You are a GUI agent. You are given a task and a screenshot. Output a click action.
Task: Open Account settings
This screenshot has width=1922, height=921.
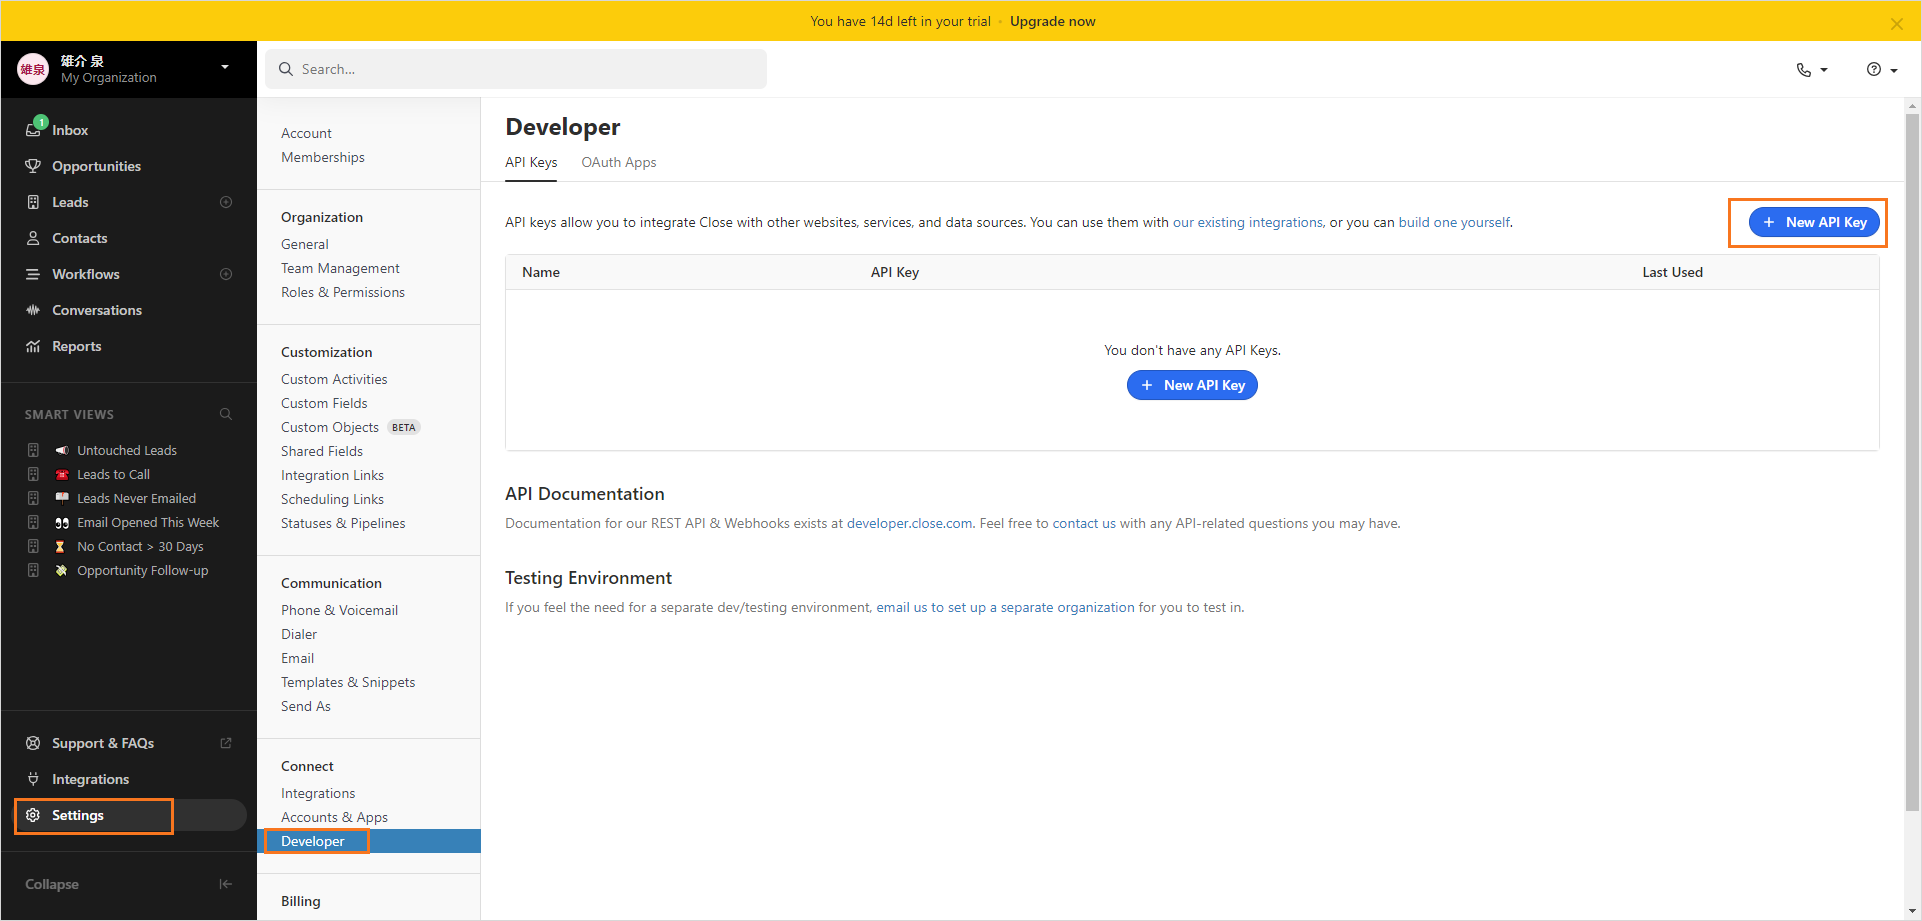click(x=306, y=133)
